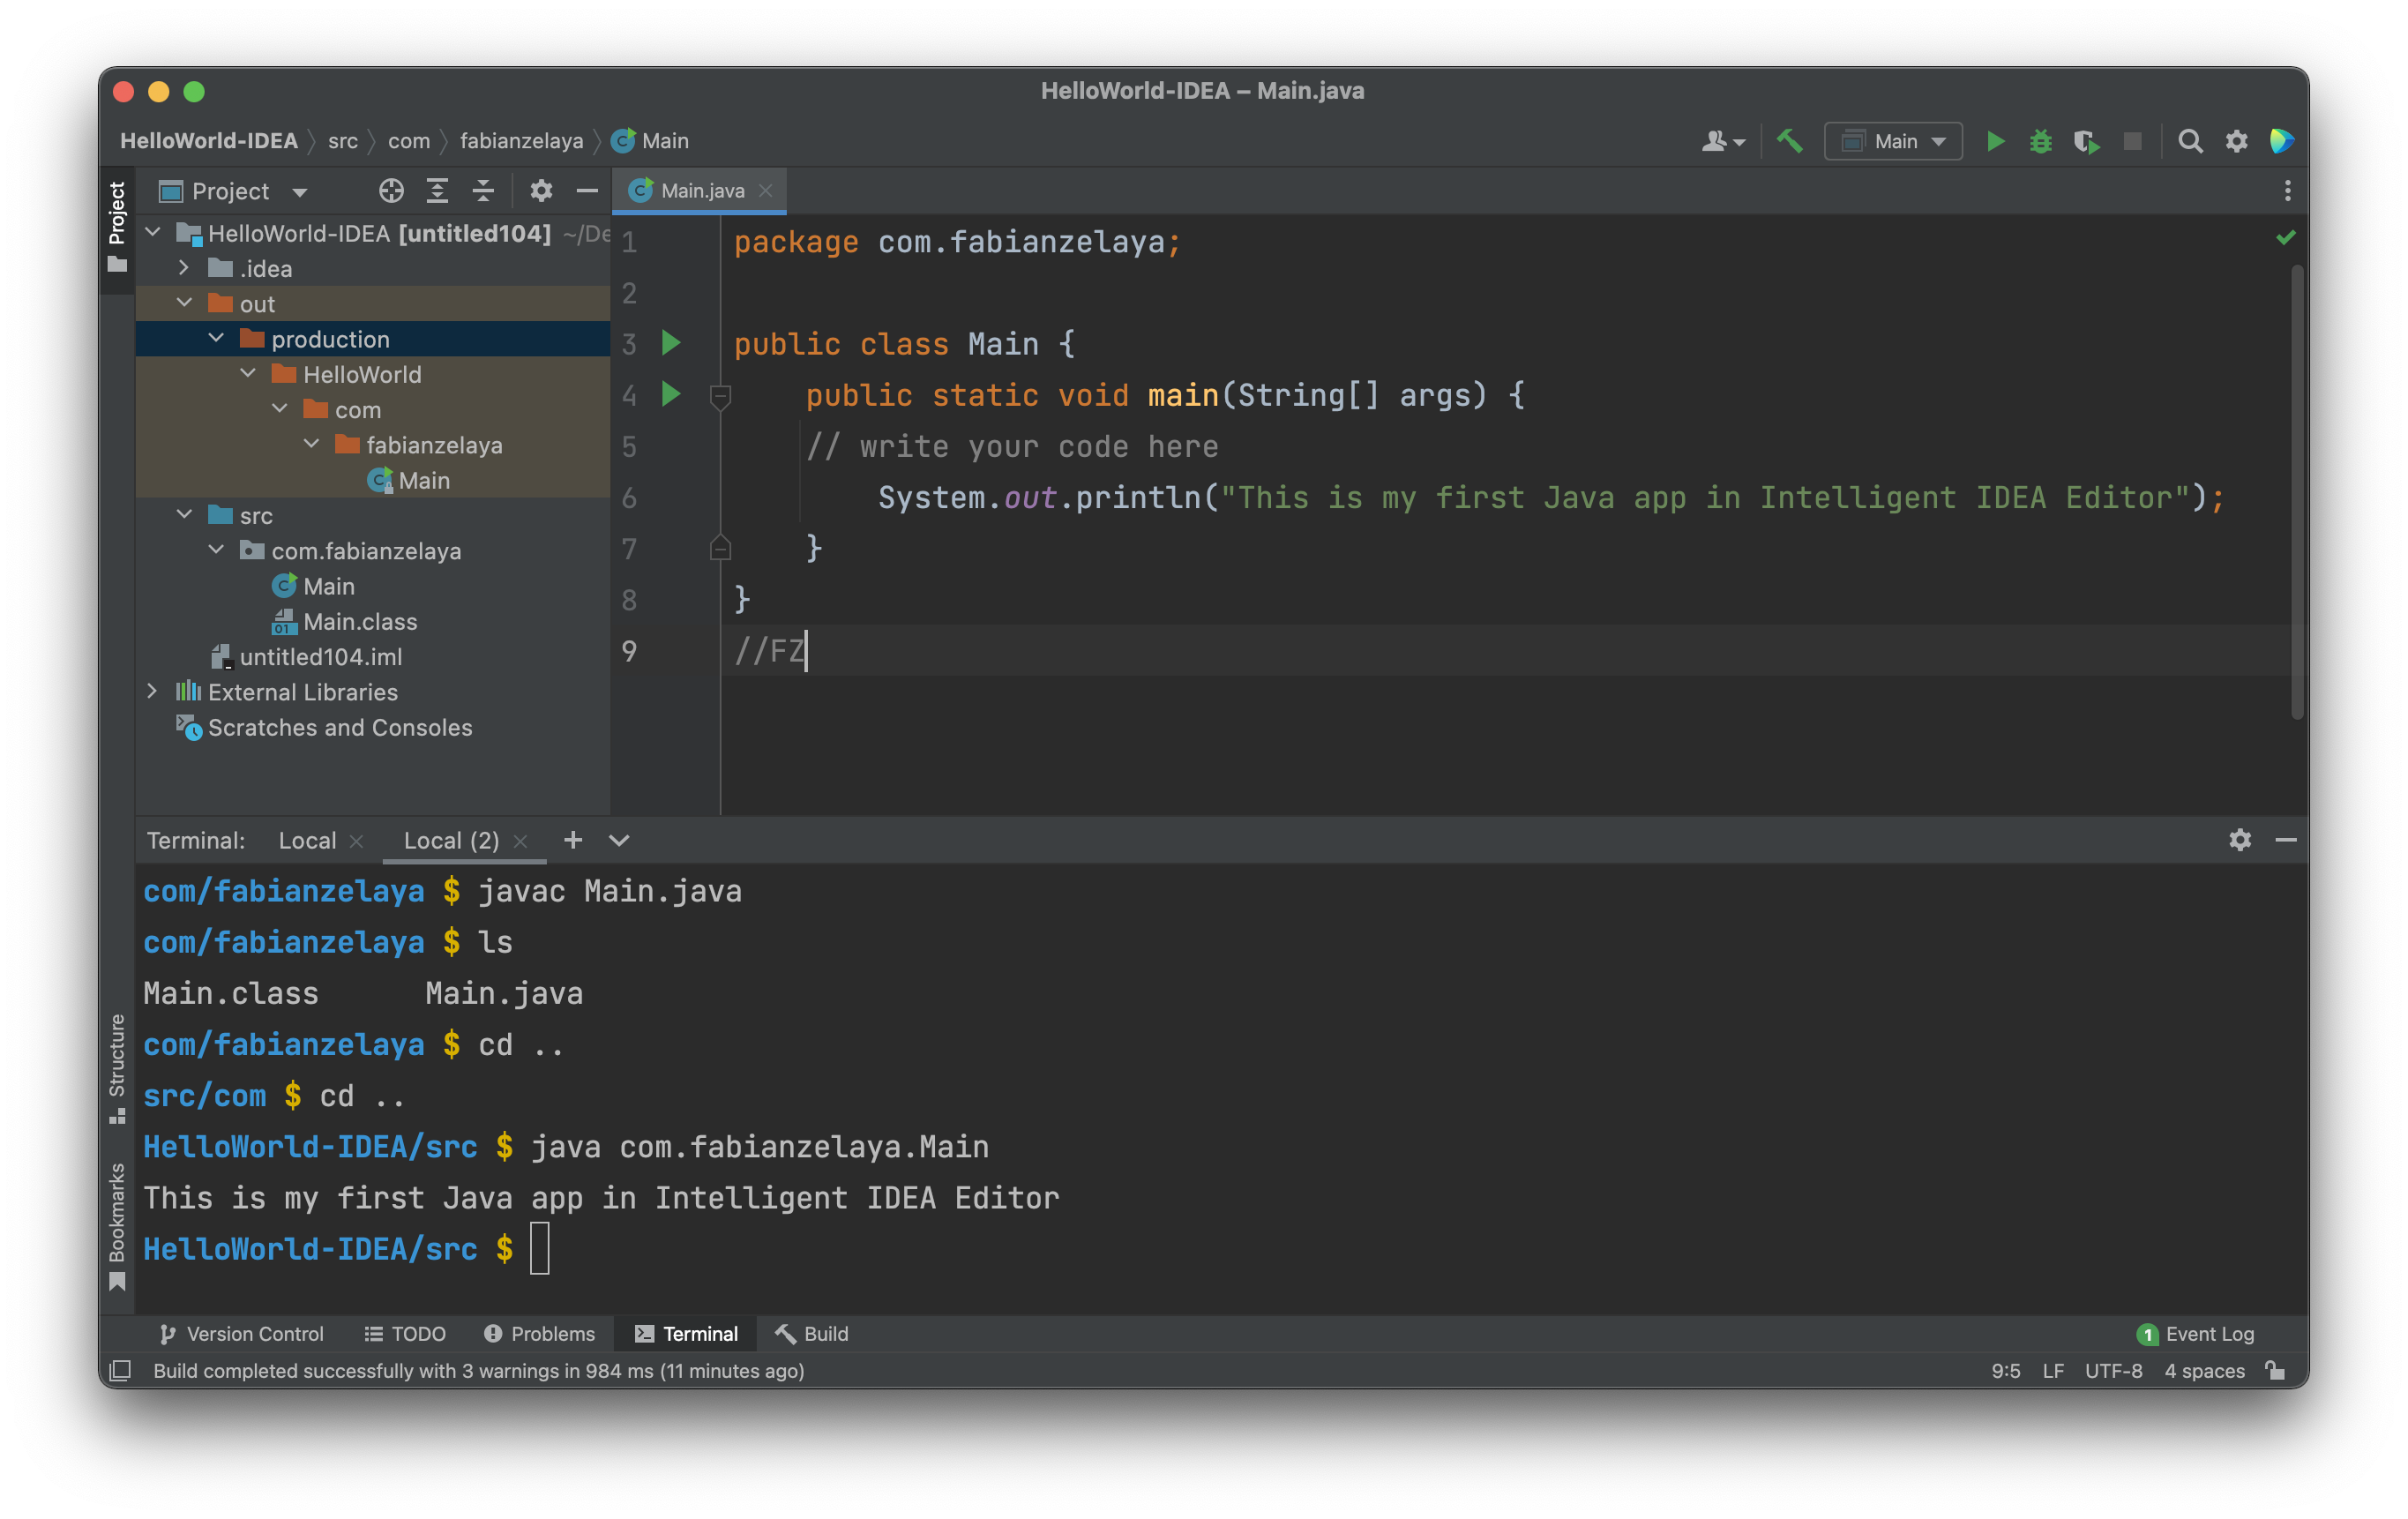Open Search Everywhere magnifier icon
Image resolution: width=2408 pixels, height=1519 pixels.
tap(2190, 141)
